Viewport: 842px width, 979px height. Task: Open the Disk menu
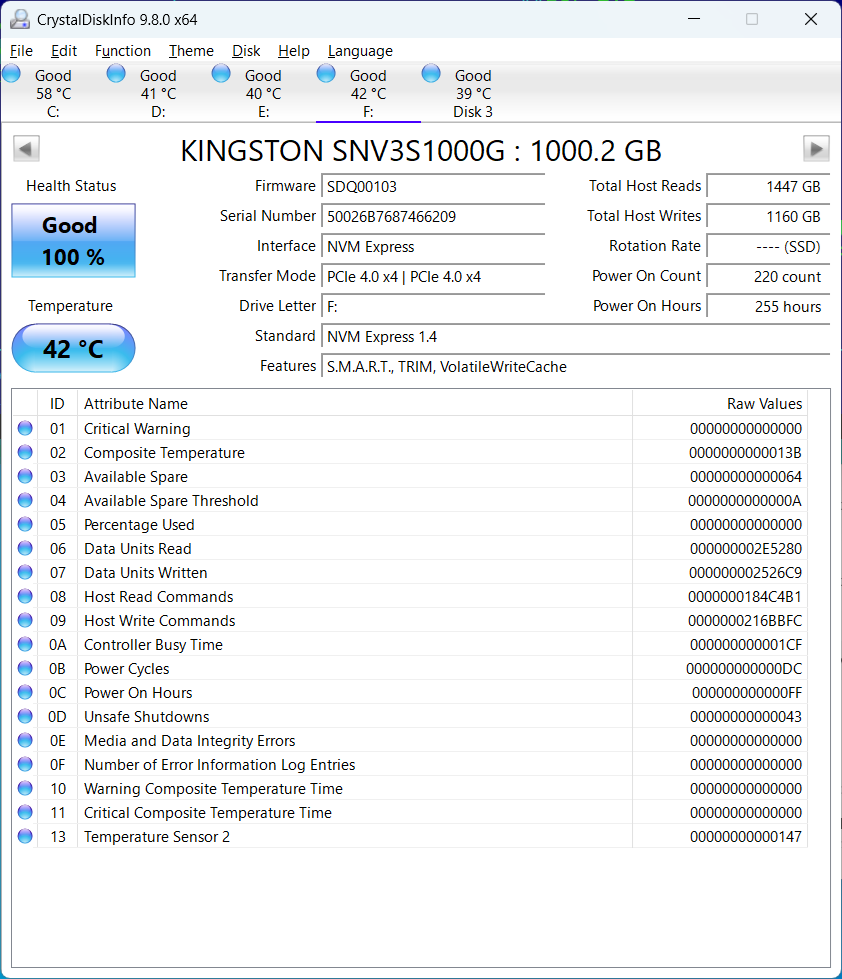pos(246,51)
